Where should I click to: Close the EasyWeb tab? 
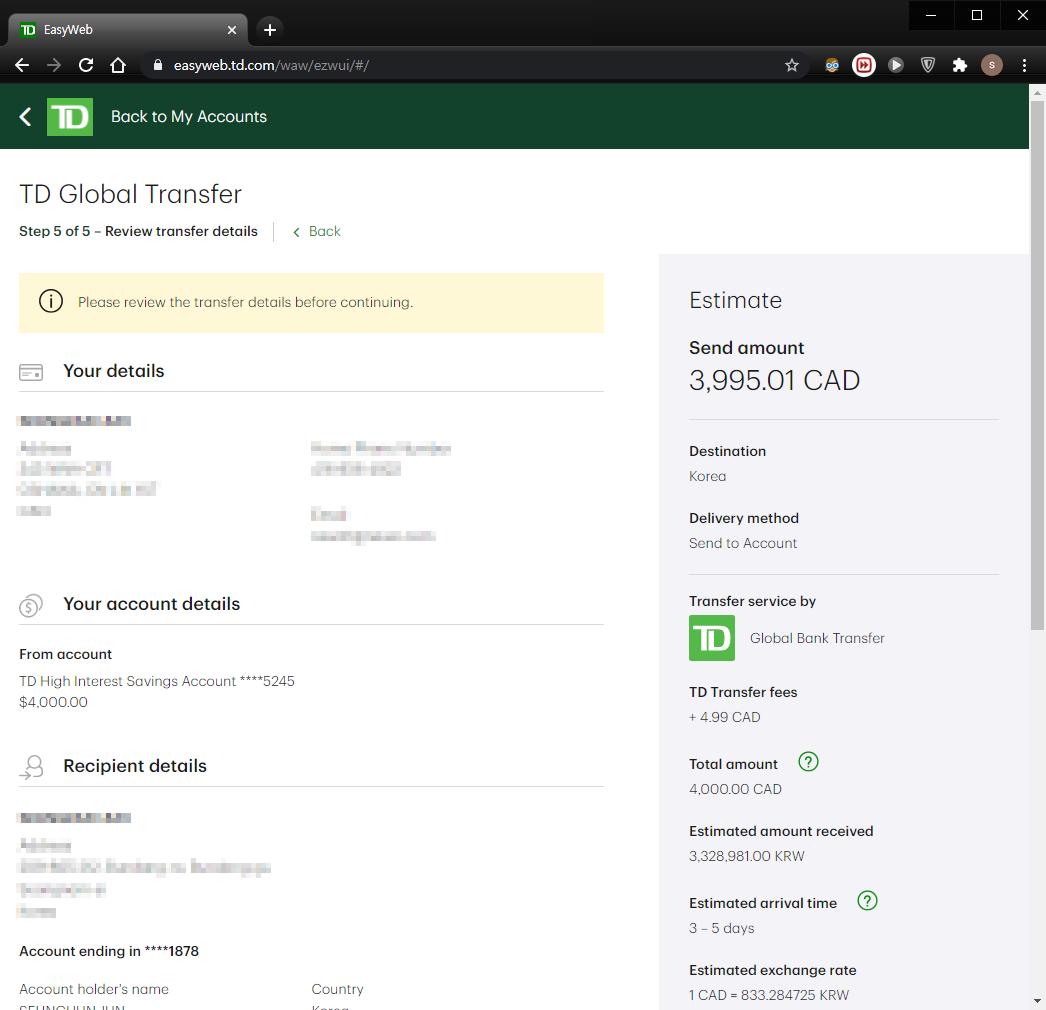[x=232, y=30]
